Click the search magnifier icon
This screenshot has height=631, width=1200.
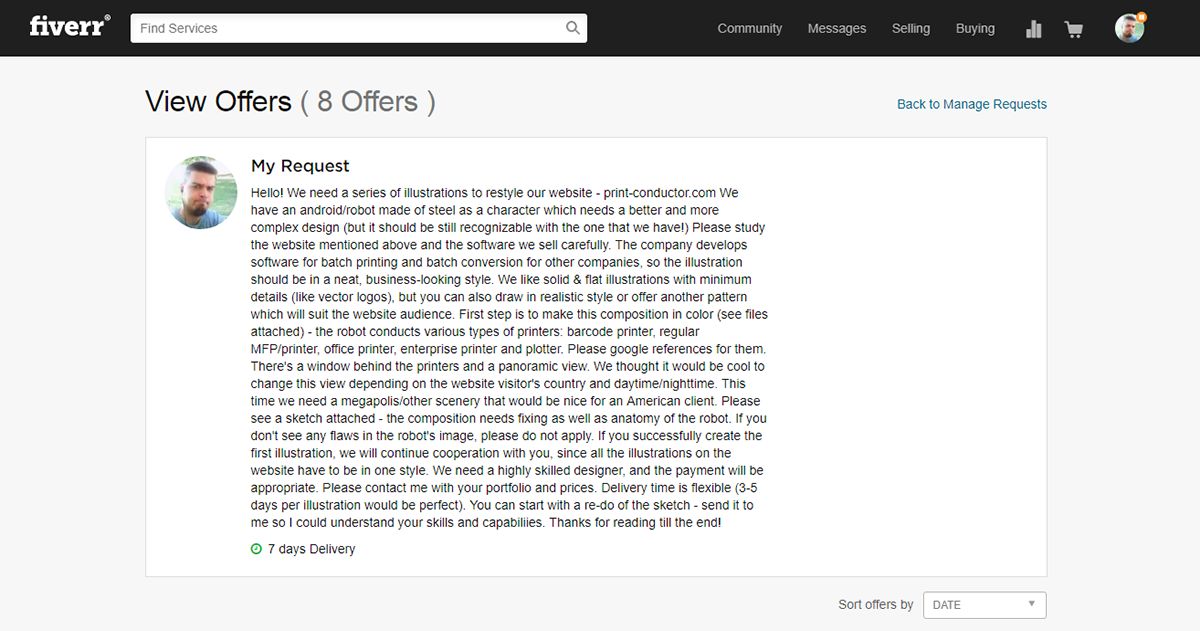(572, 28)
